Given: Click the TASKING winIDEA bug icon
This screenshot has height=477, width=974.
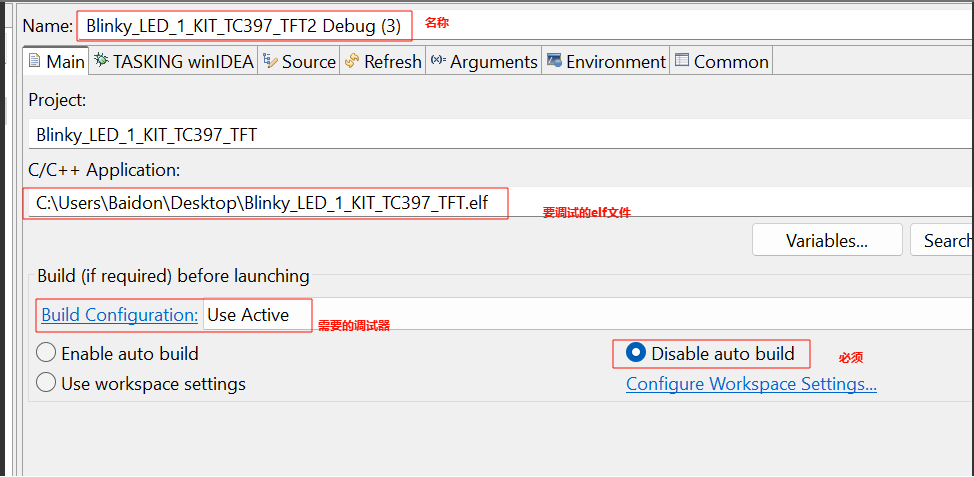Looking at the screenshot, I should (101, 61).
